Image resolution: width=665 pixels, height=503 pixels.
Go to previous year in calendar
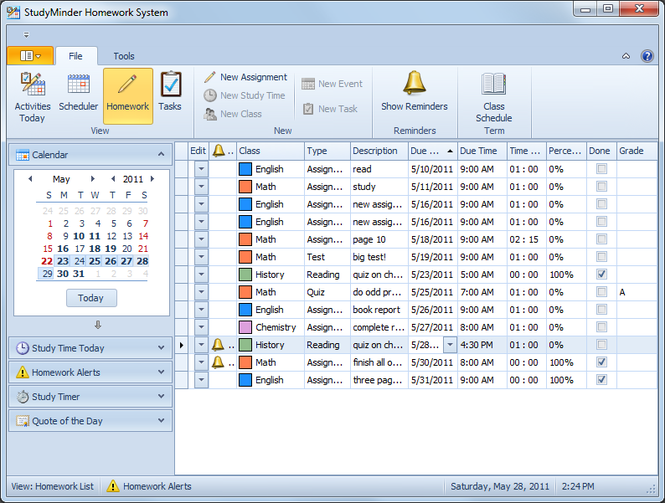tap(113, 179)
